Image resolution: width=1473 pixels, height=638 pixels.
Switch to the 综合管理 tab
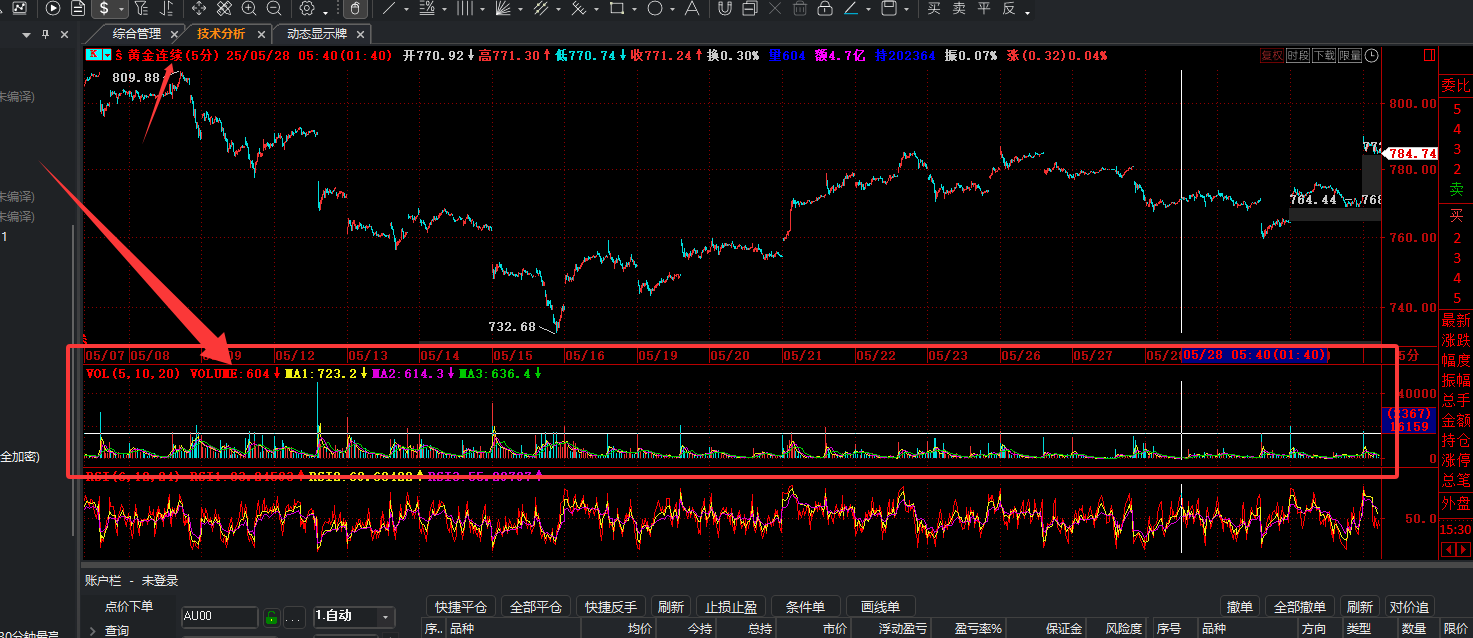pyautogui.click(x=136, y=34)
